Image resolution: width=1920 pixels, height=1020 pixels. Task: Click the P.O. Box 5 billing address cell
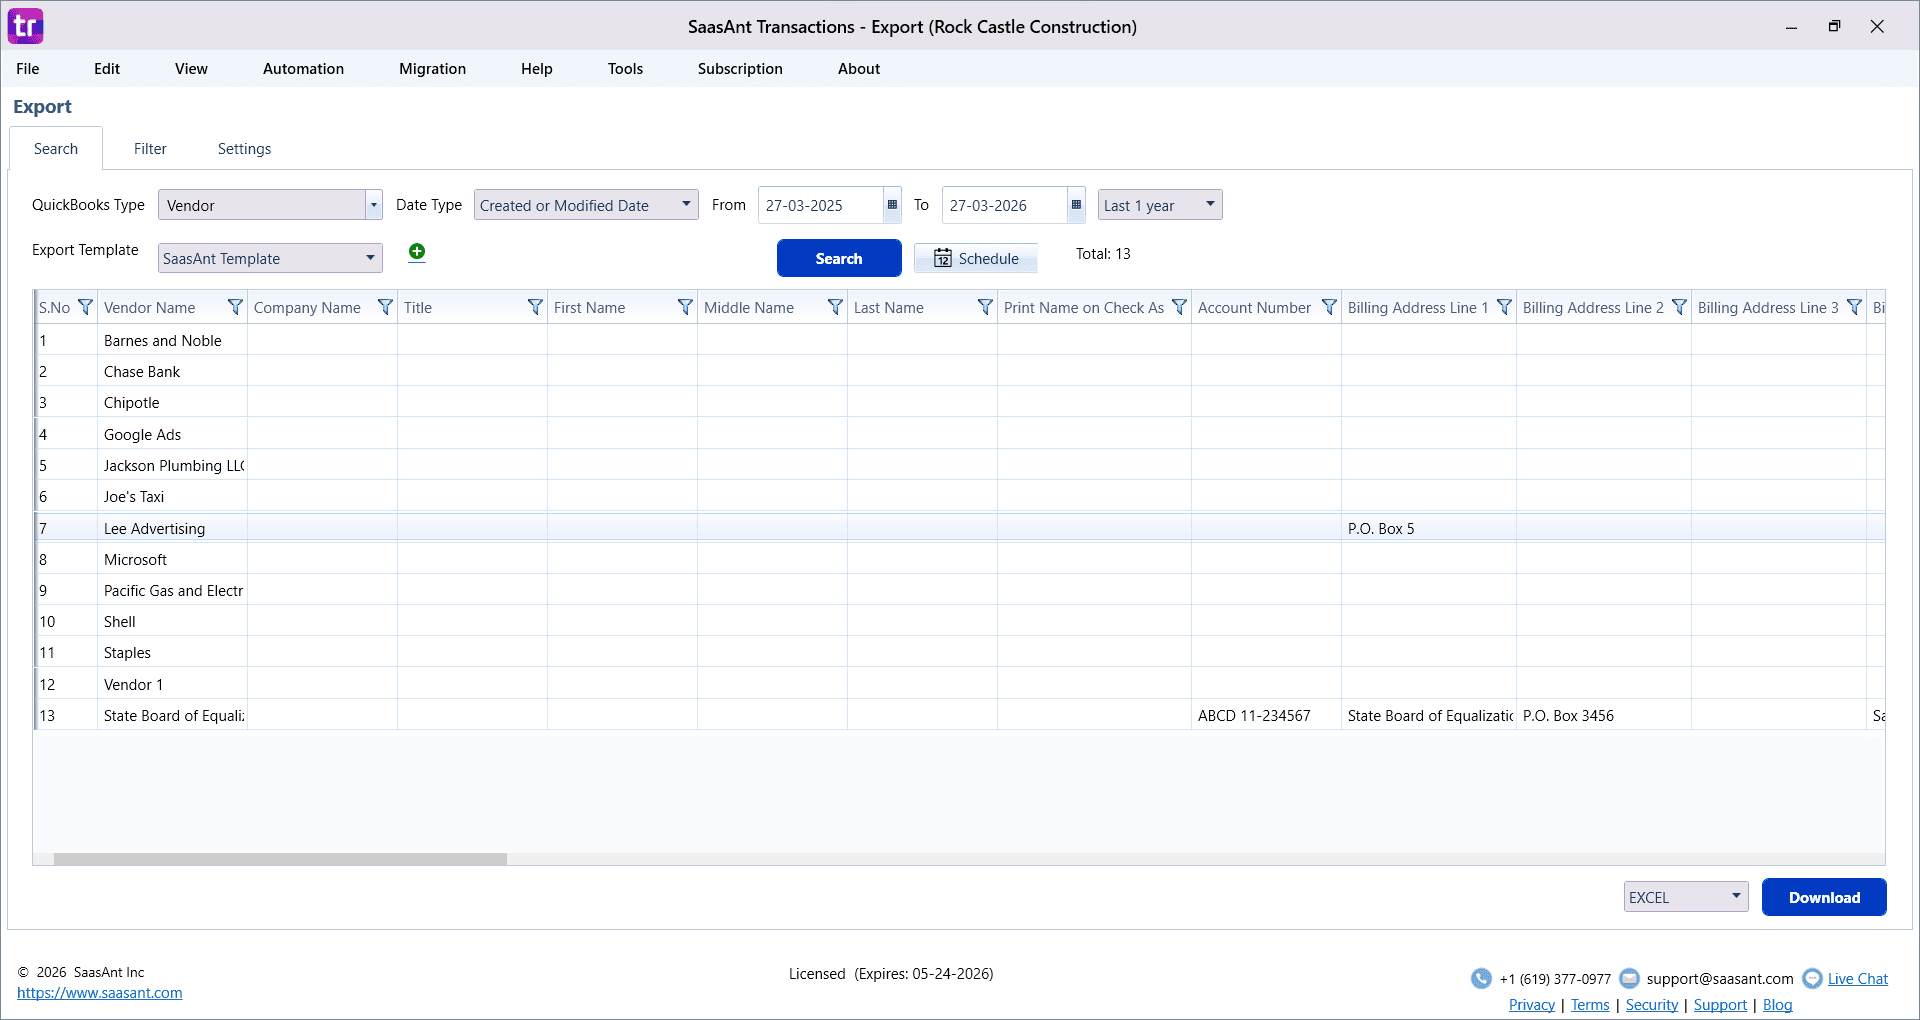tap(1429, 528)
